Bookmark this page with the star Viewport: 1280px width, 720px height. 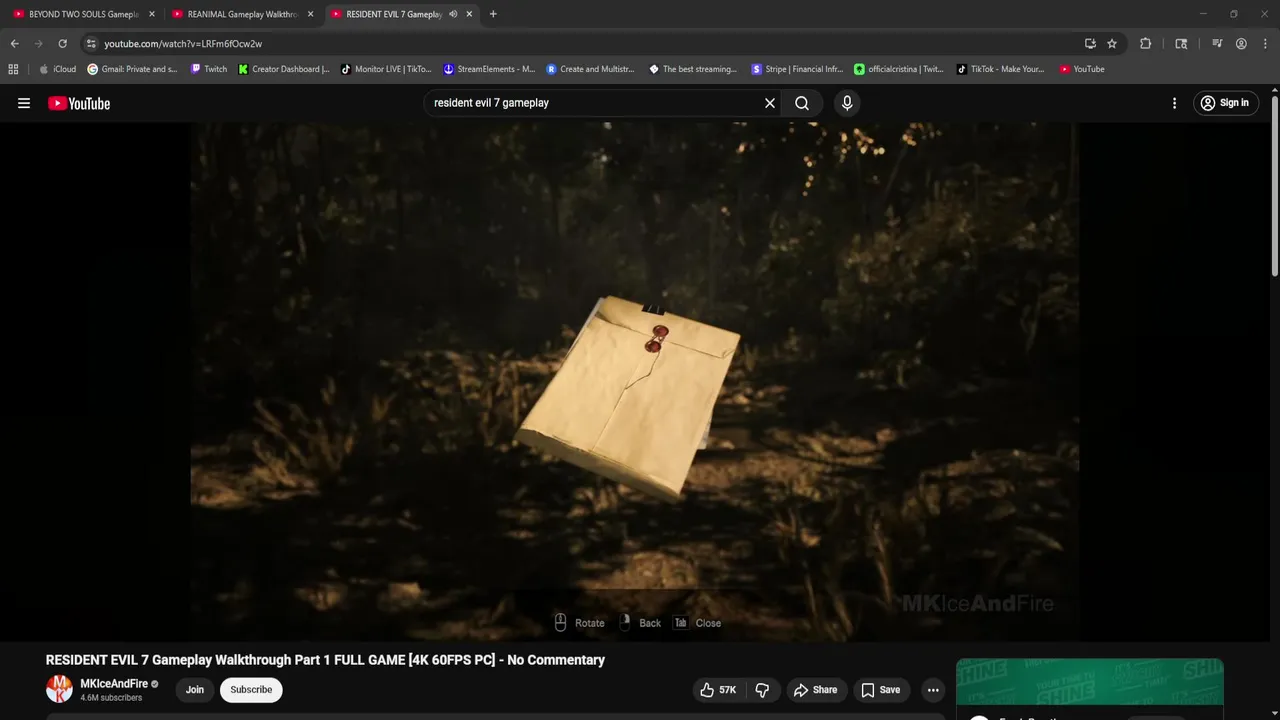(x=1112, y=44)
